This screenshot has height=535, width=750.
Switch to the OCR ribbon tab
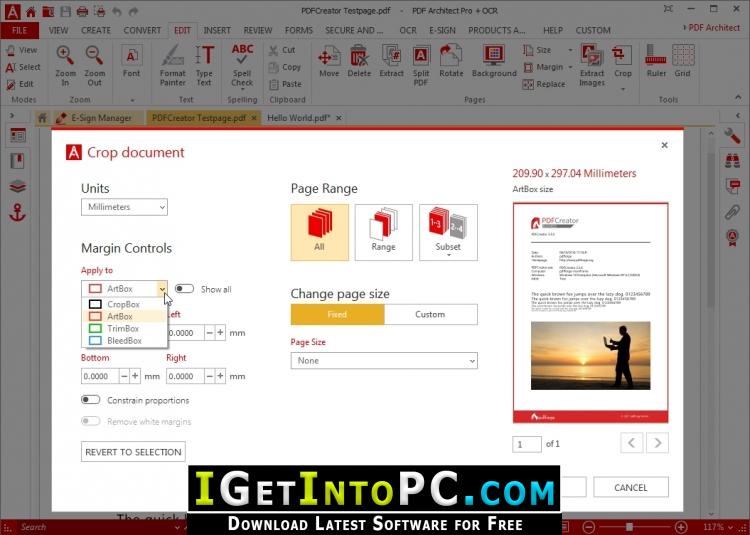pyautogui.click(x=408, y=30)
